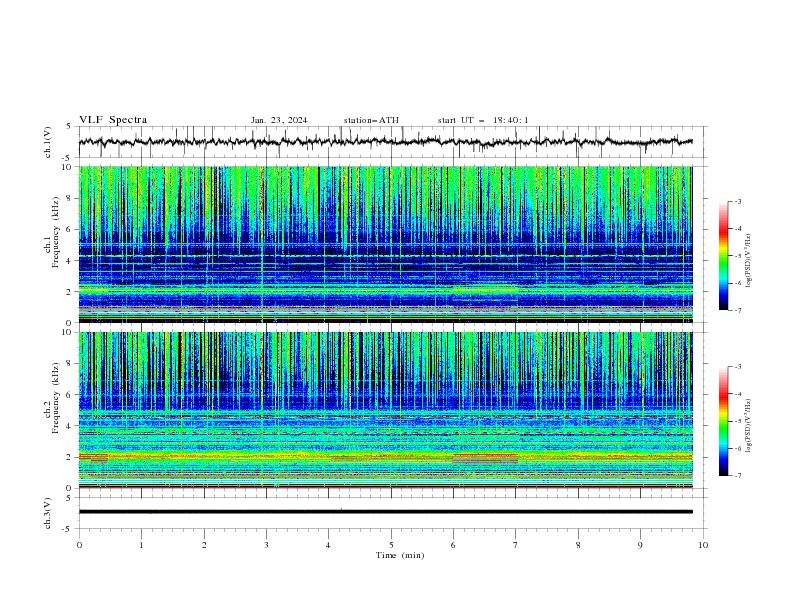792x612 pixels.
Task: Click time axis tick label "6"
Action: tap(453, 545)
